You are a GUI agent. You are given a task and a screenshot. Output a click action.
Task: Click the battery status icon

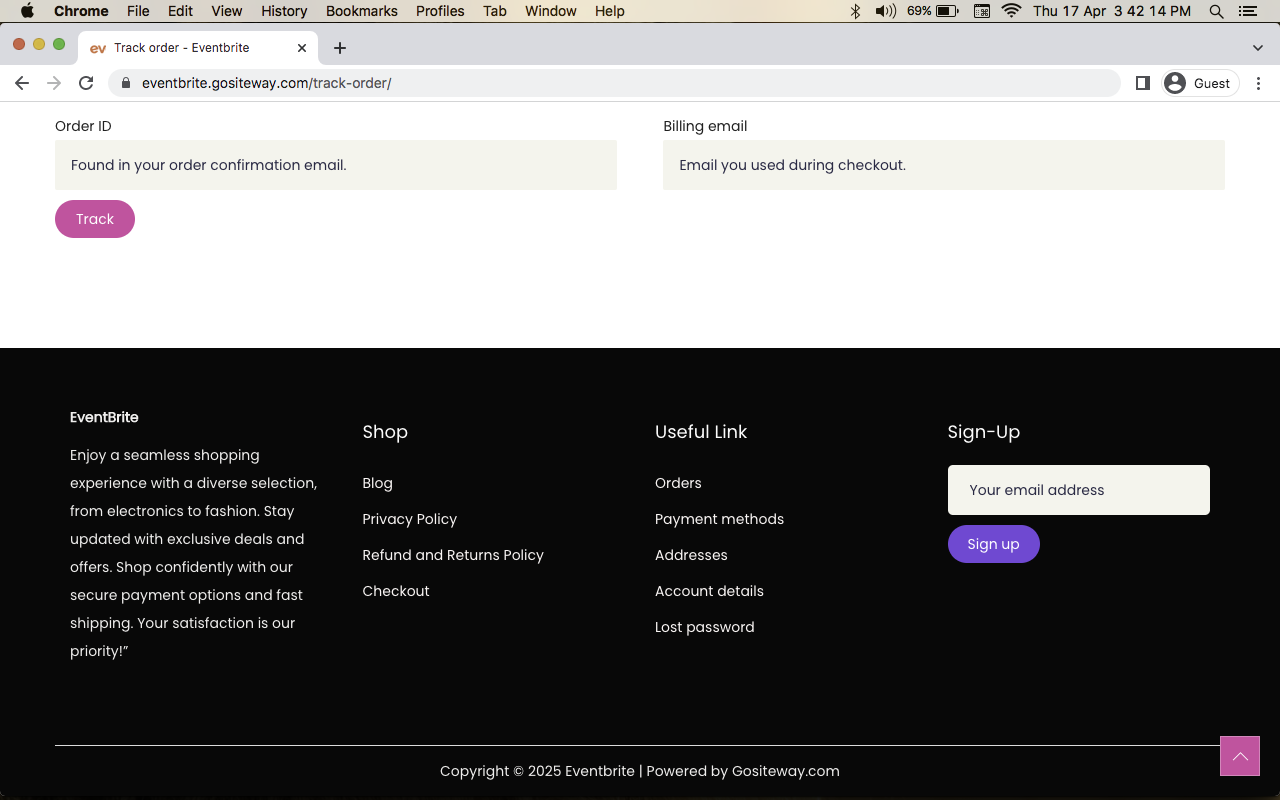click(947, 11)
